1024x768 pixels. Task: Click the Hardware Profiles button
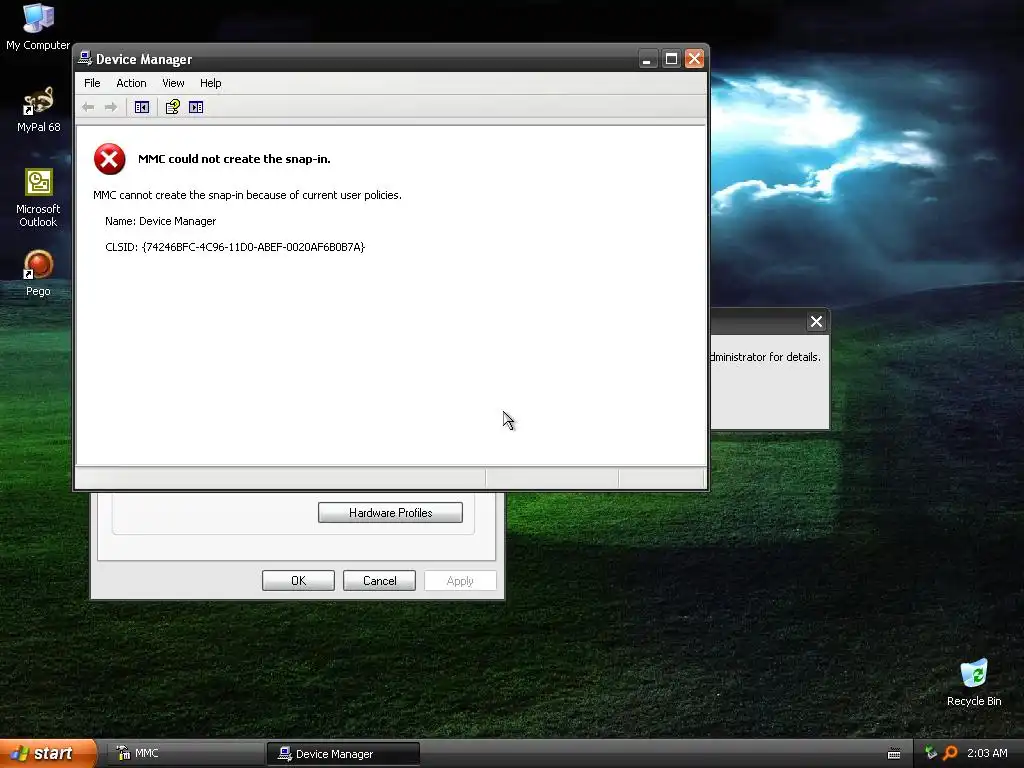pyautogui.click(x=391, y=513)
